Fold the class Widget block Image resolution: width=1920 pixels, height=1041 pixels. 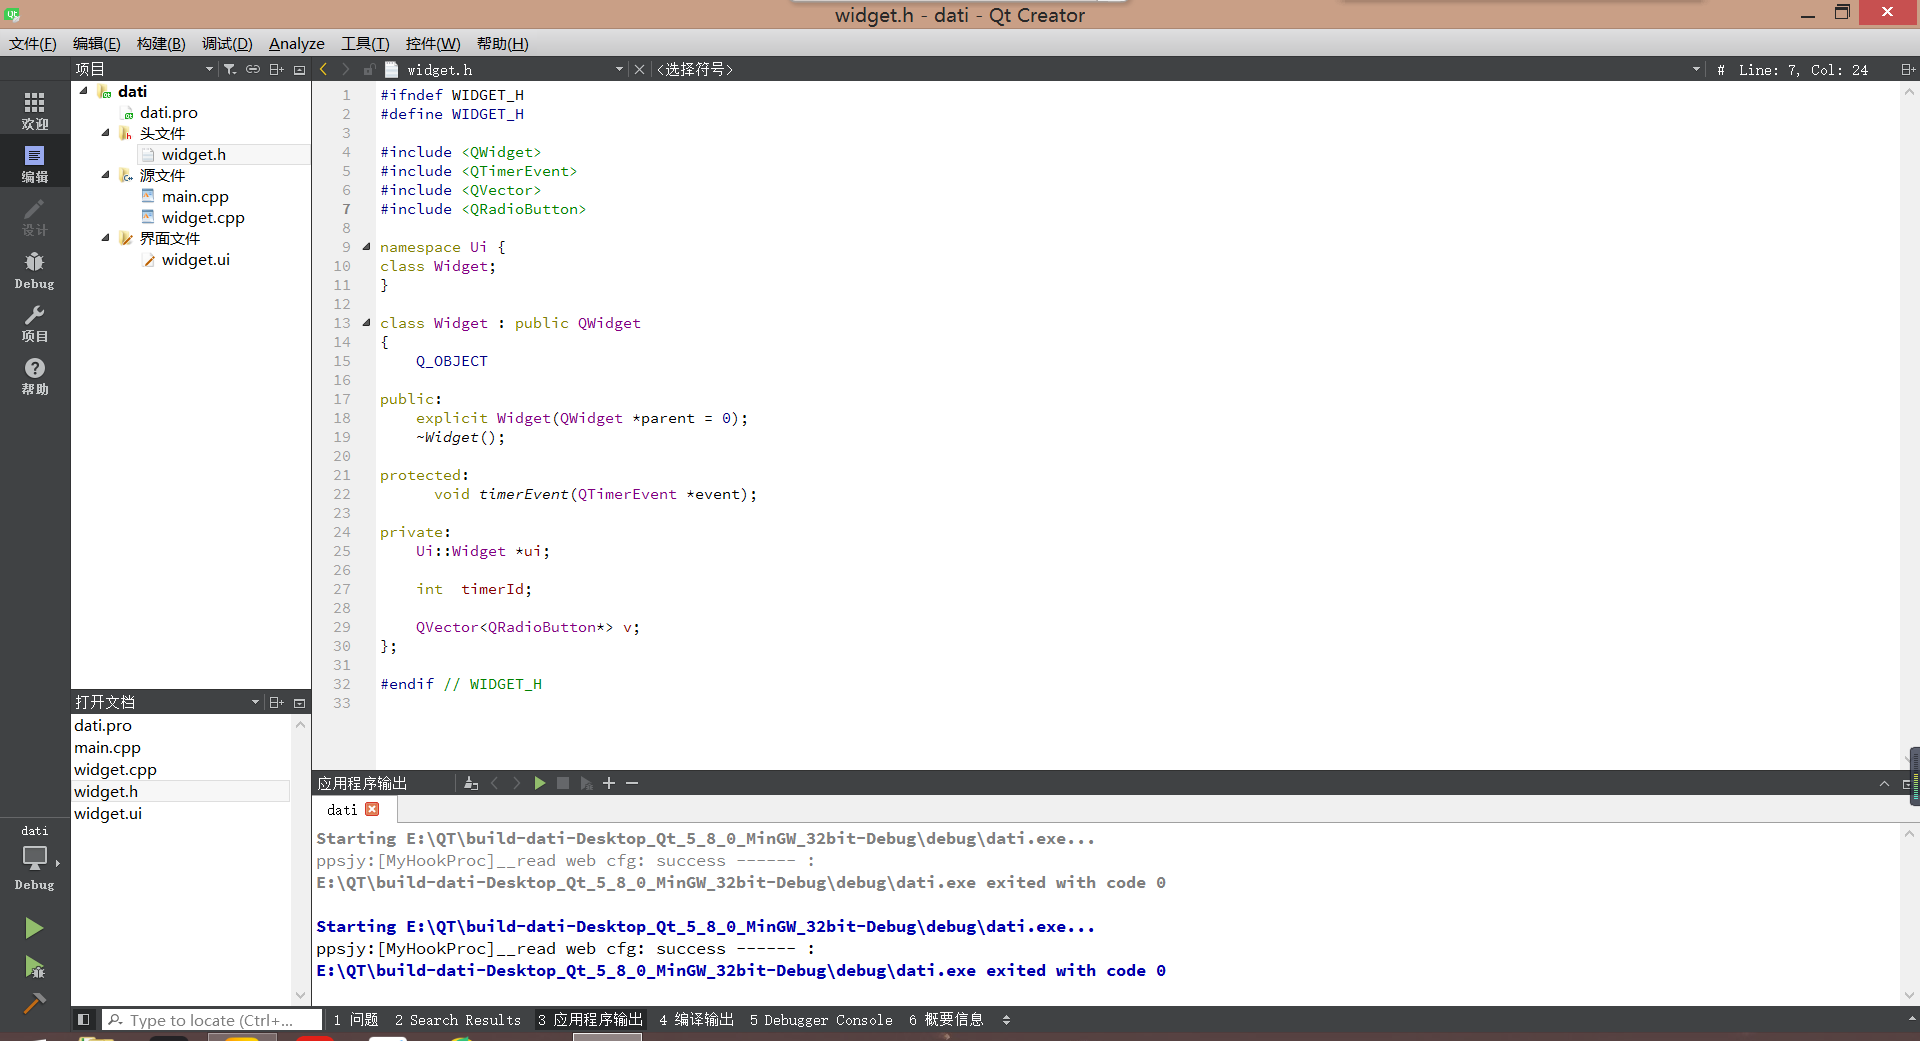[x=366, y=322]
